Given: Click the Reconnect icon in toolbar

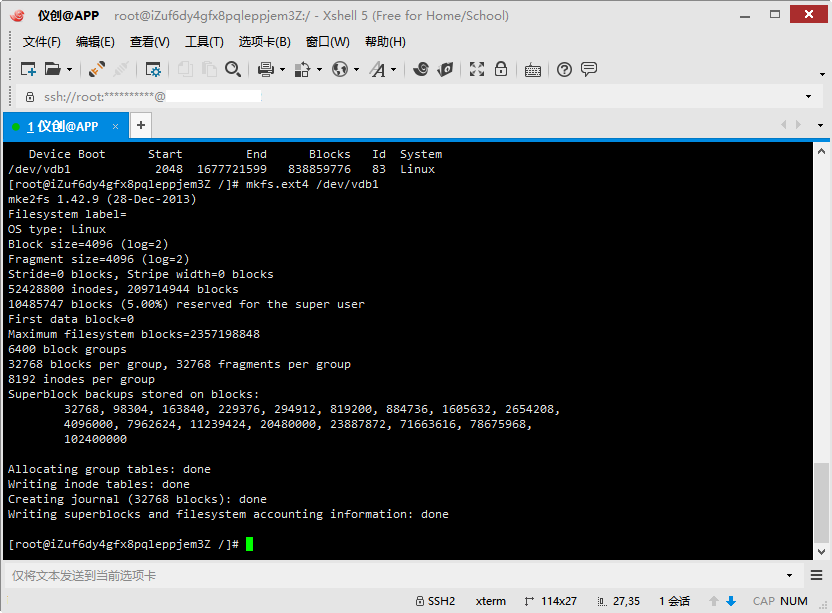Looking at the screenshot, I should point(97,69).
